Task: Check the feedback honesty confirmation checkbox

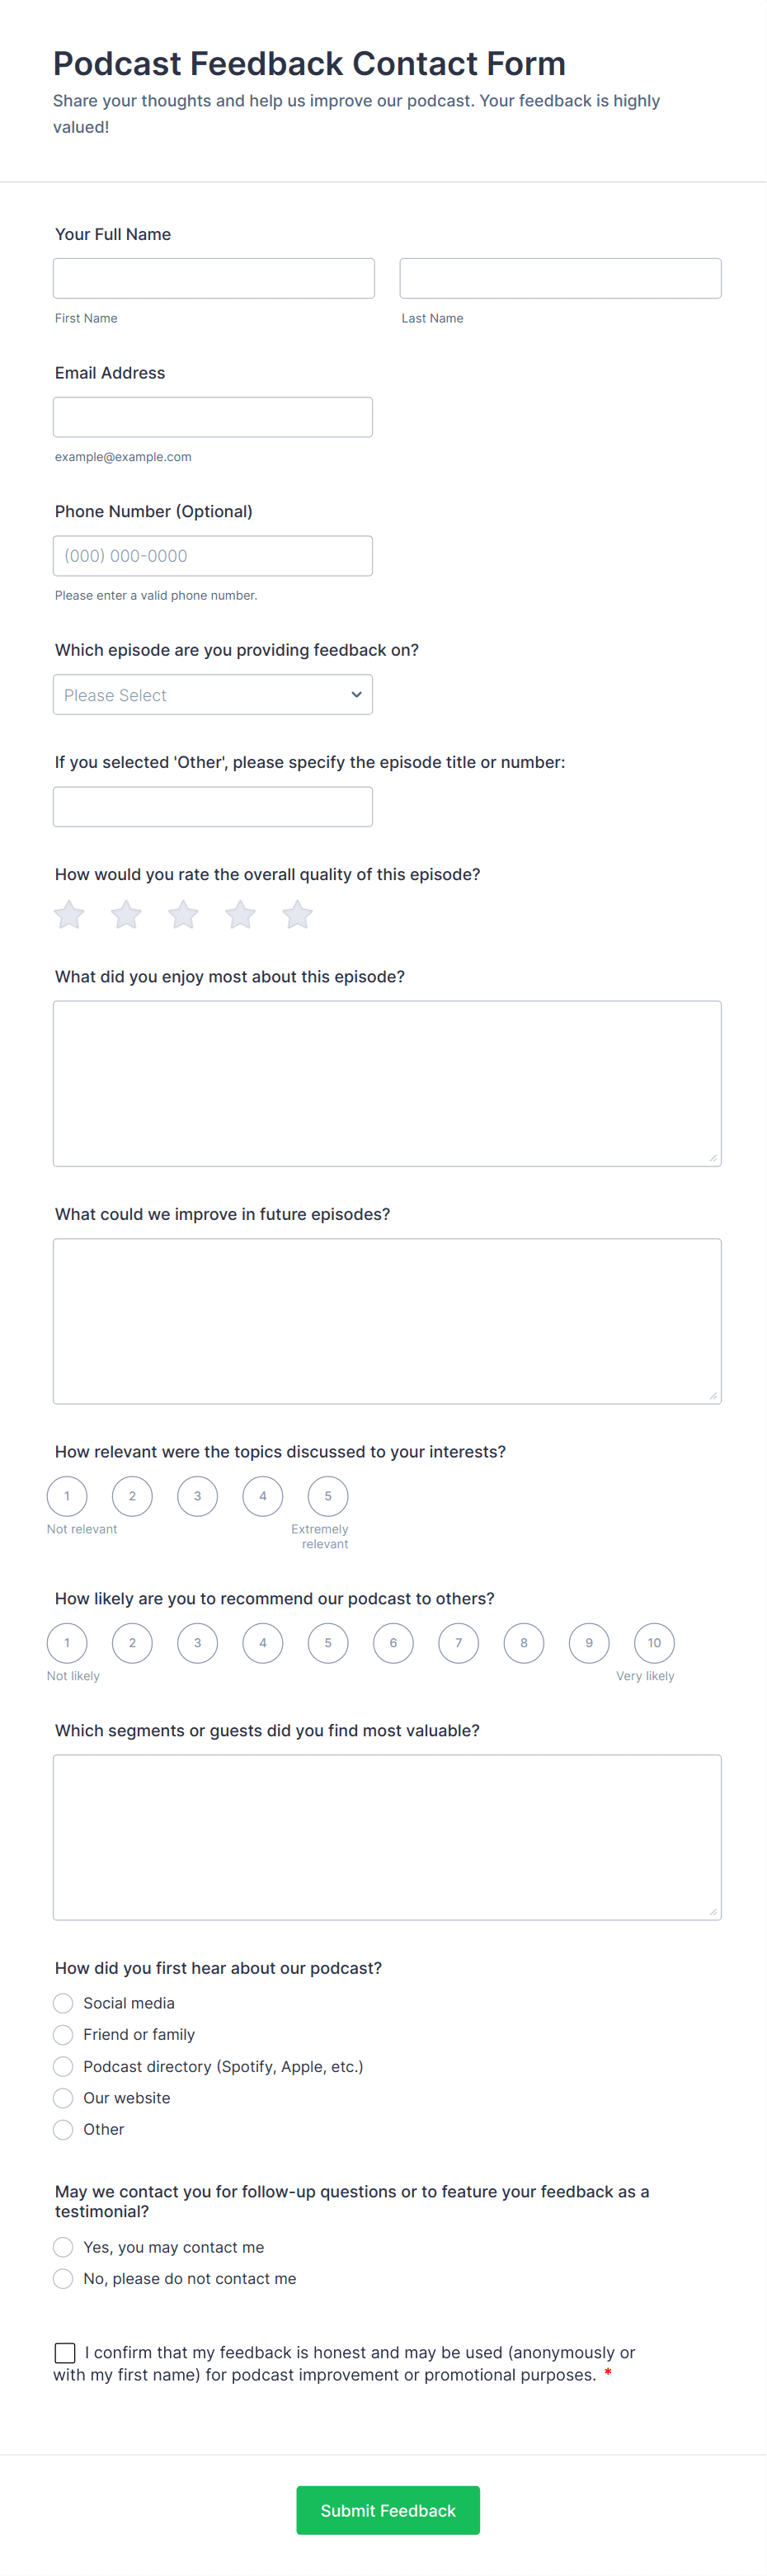Action: click(x=65, y=2353)
